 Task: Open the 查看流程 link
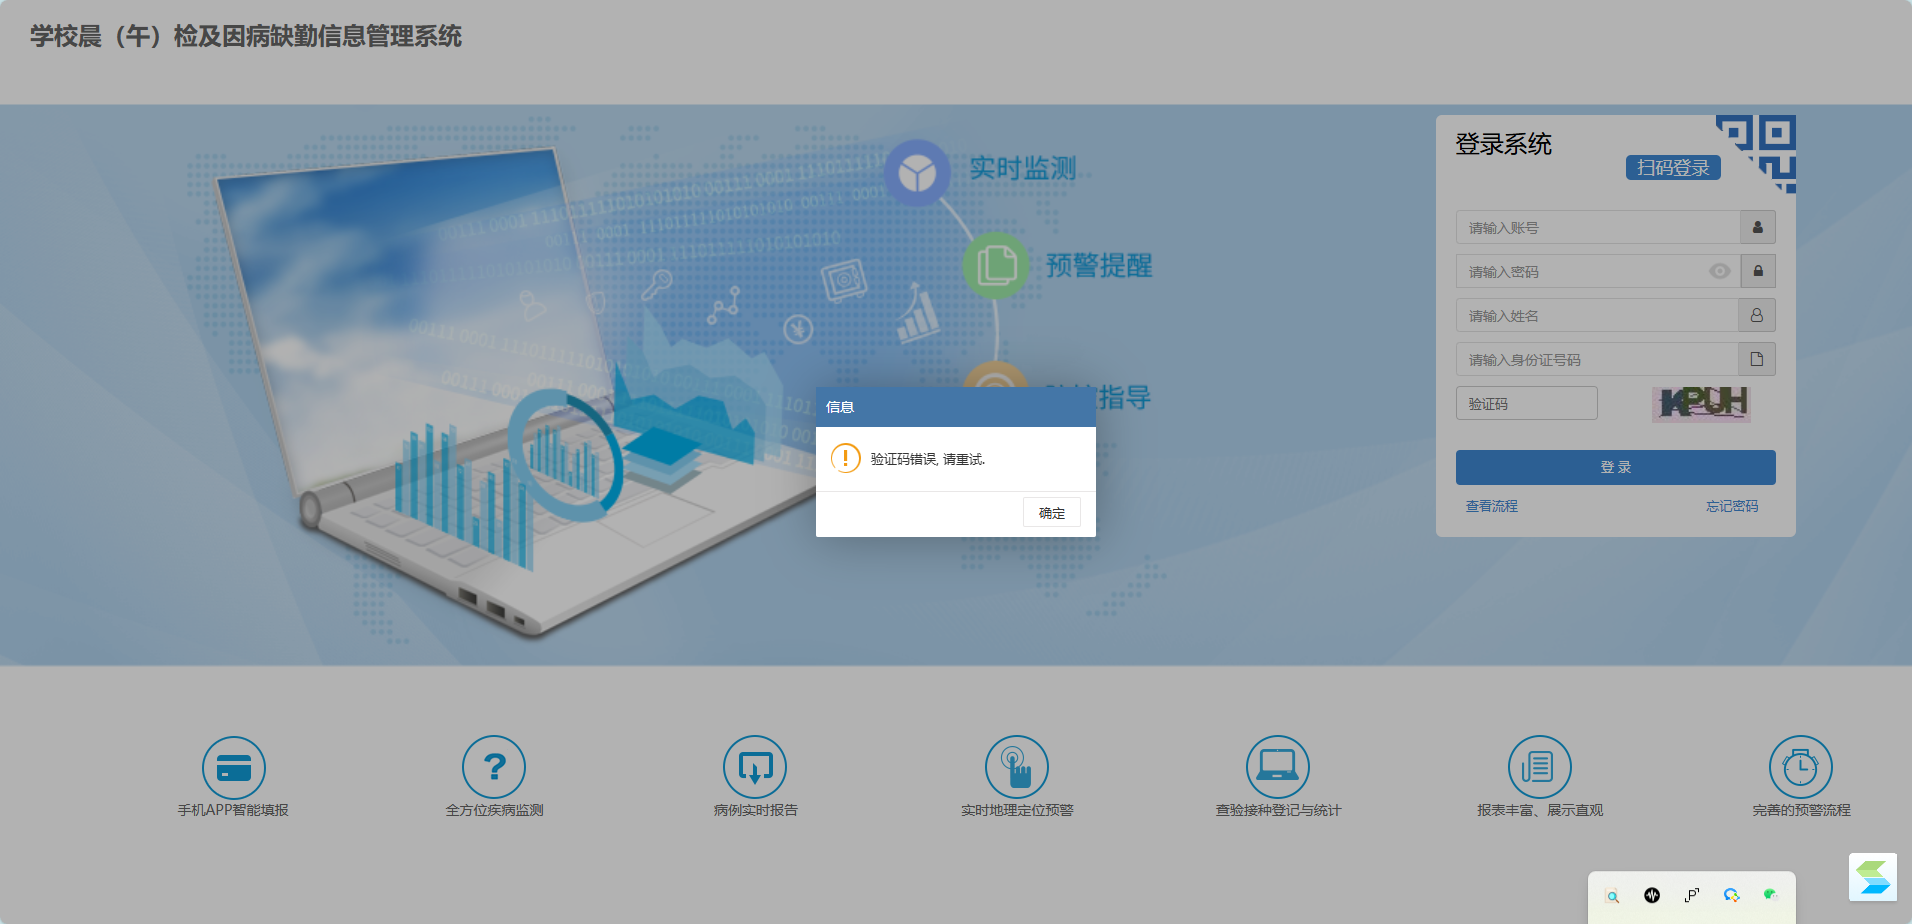click(1491, 506)
